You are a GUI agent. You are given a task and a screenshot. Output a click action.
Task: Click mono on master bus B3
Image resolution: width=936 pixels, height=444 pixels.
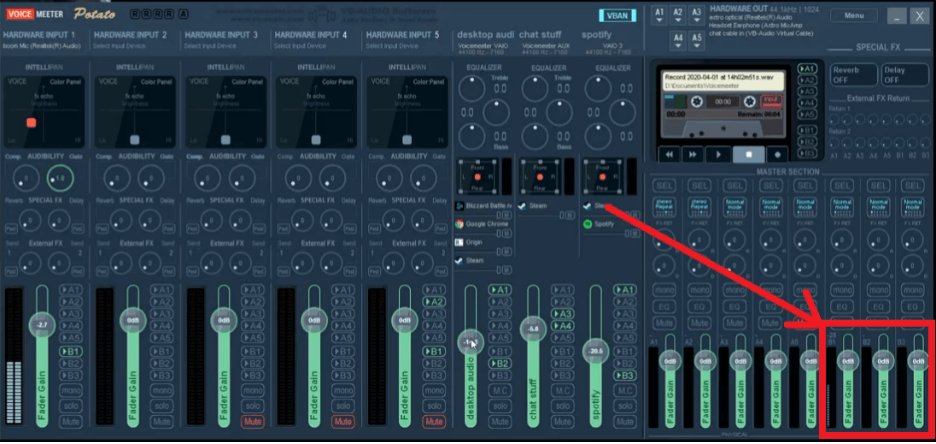pos(912,291)
